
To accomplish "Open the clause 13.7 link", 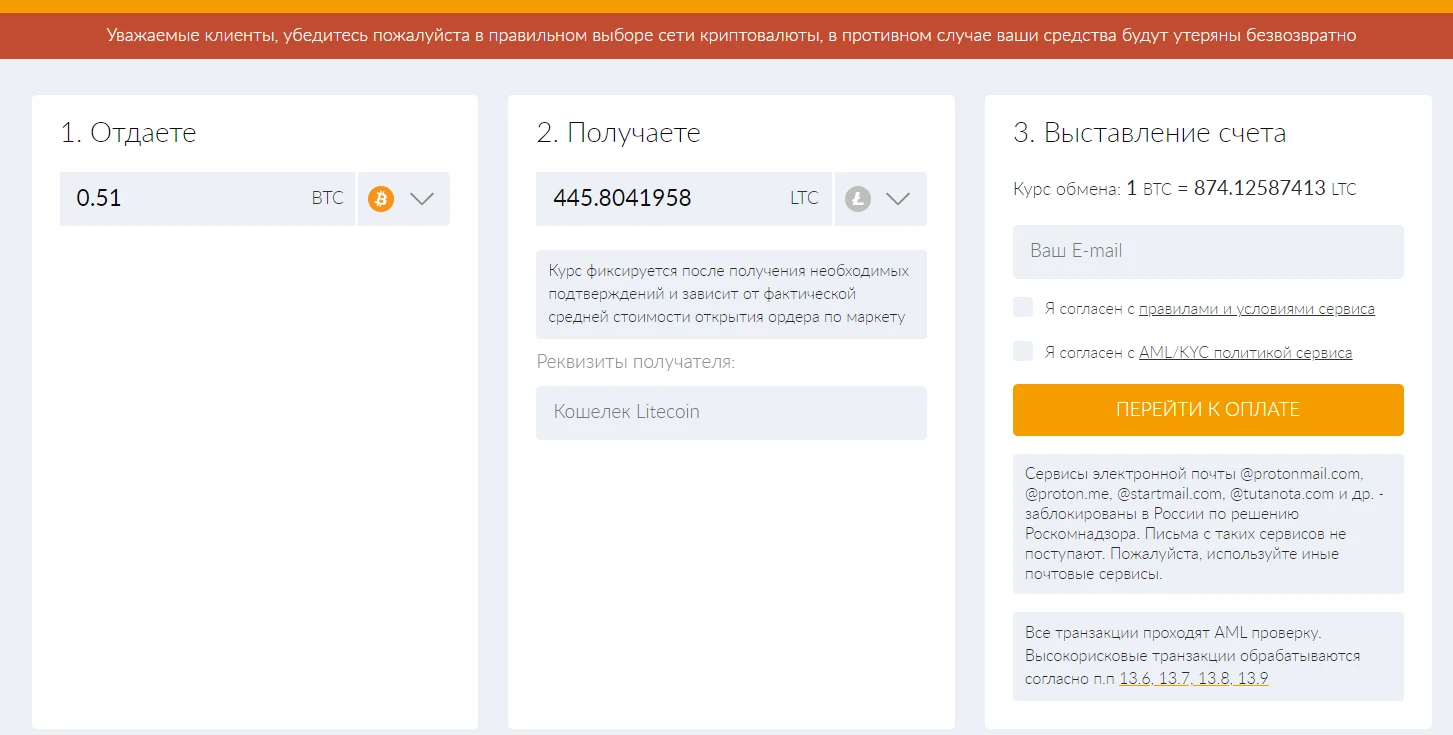I will pos(1175,679).
